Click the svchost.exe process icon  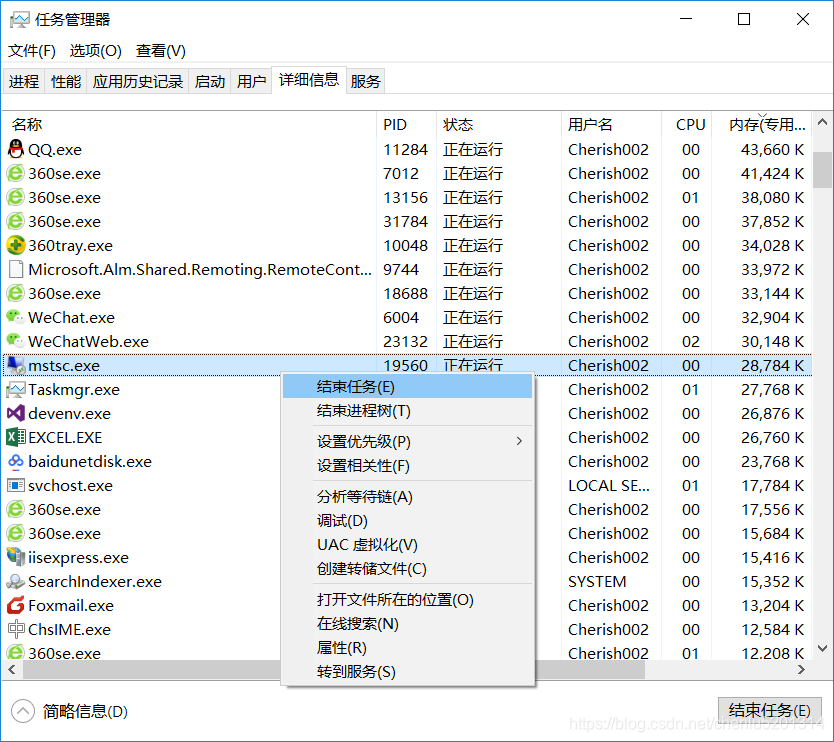point(16,485)
